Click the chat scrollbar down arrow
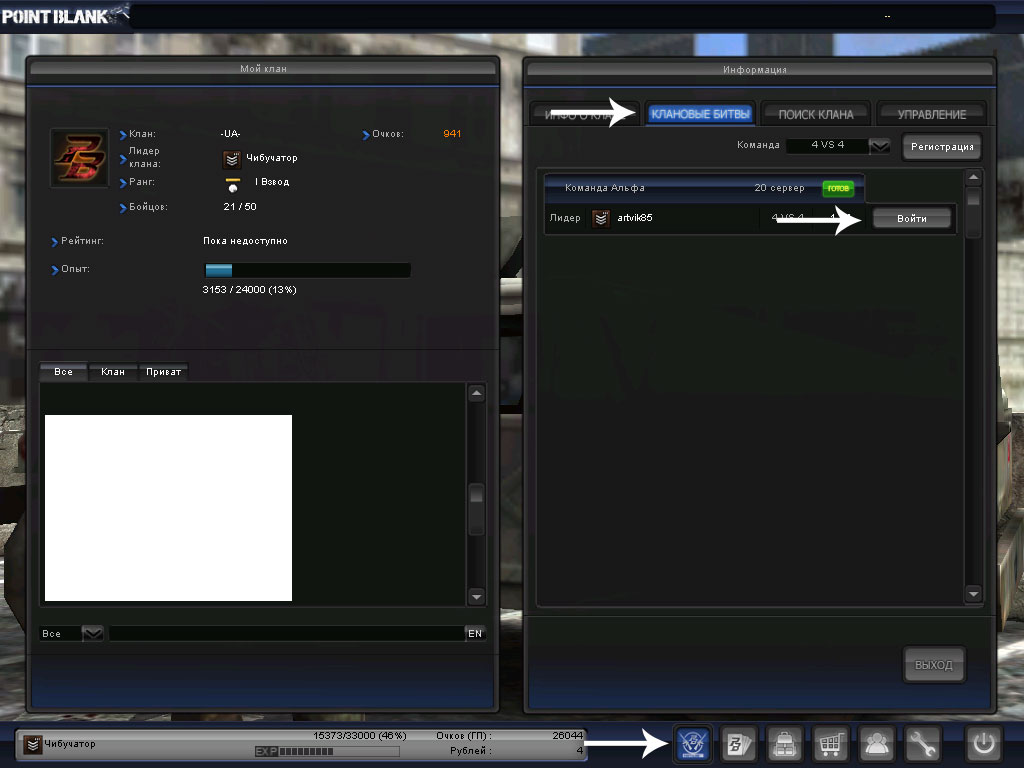 (x=476, y=595)
